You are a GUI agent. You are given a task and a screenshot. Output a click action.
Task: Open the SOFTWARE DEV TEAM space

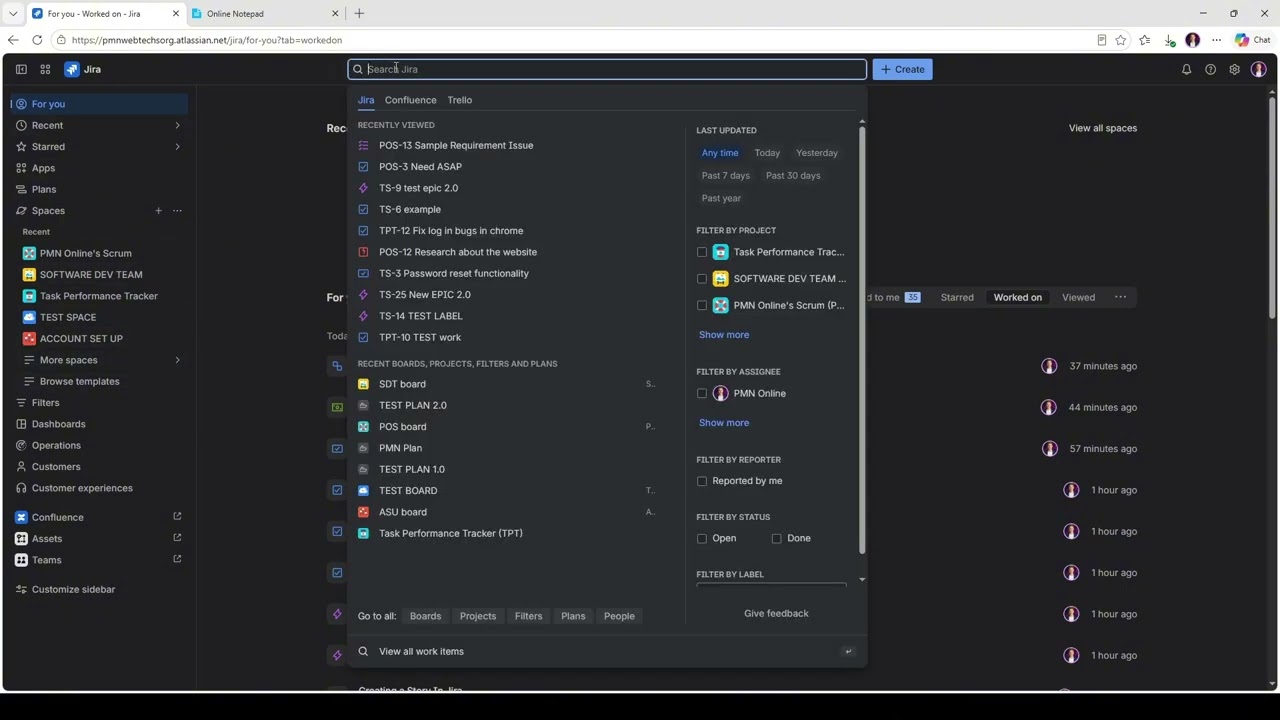91,274
